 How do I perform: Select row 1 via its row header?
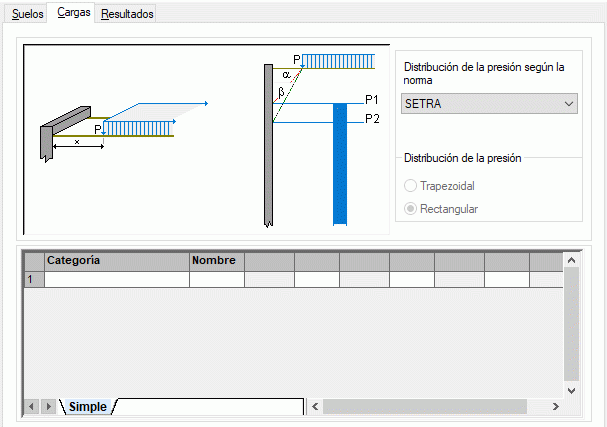pos(34,279)
